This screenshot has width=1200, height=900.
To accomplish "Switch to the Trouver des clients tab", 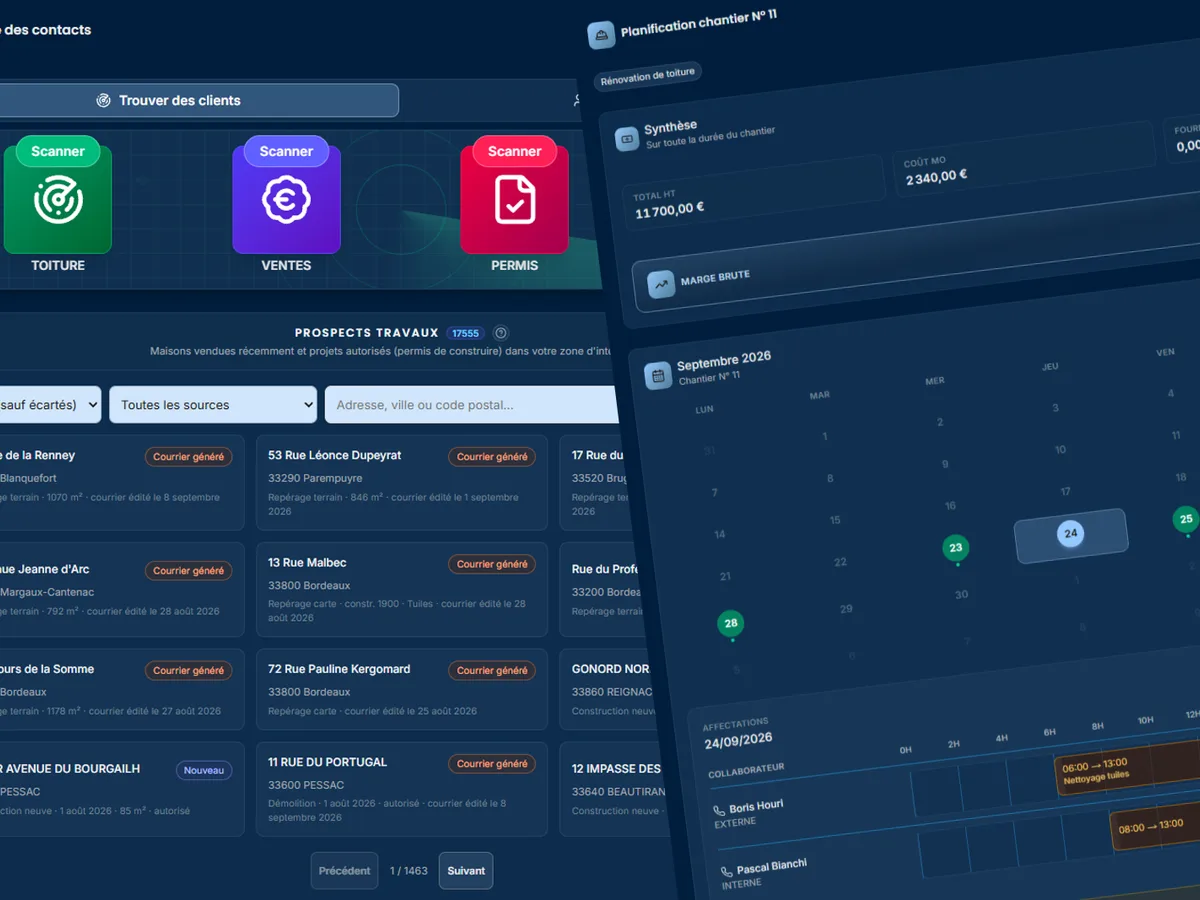I will click(x=199, y=100).
